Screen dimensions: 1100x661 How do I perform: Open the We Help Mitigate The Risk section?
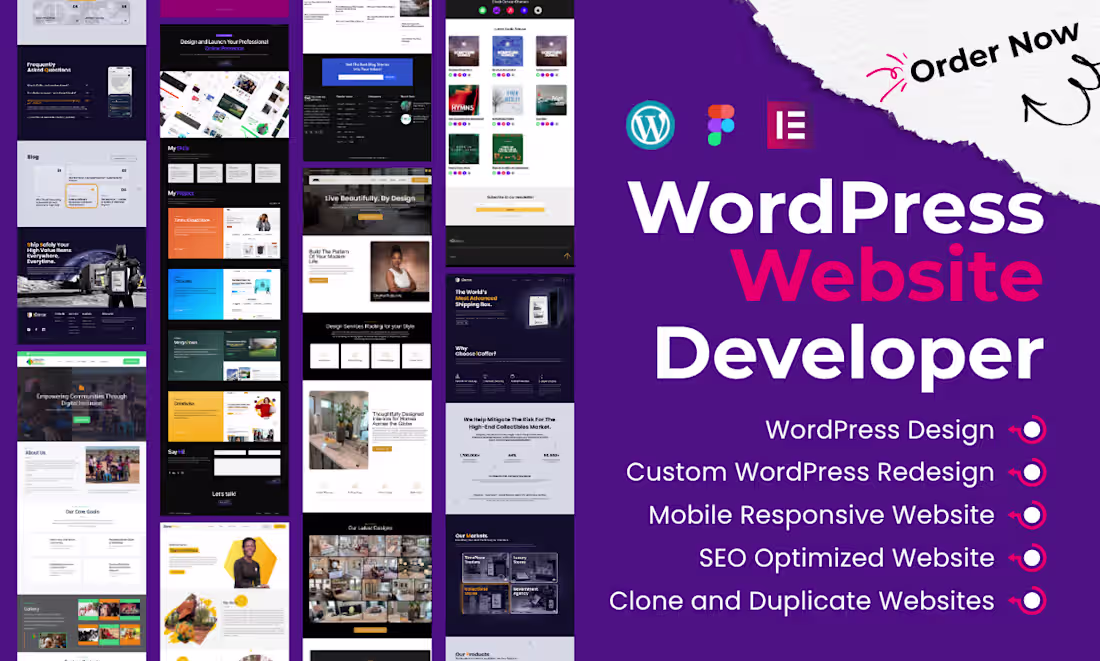510,458
